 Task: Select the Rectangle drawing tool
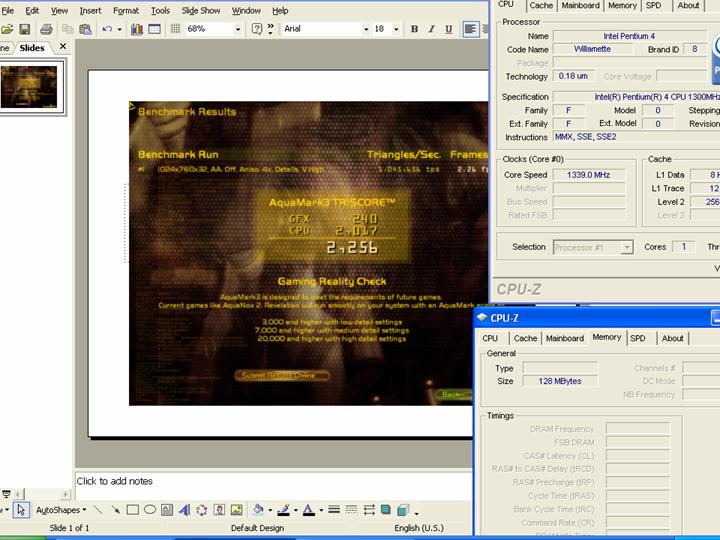(x=133, y=510)
